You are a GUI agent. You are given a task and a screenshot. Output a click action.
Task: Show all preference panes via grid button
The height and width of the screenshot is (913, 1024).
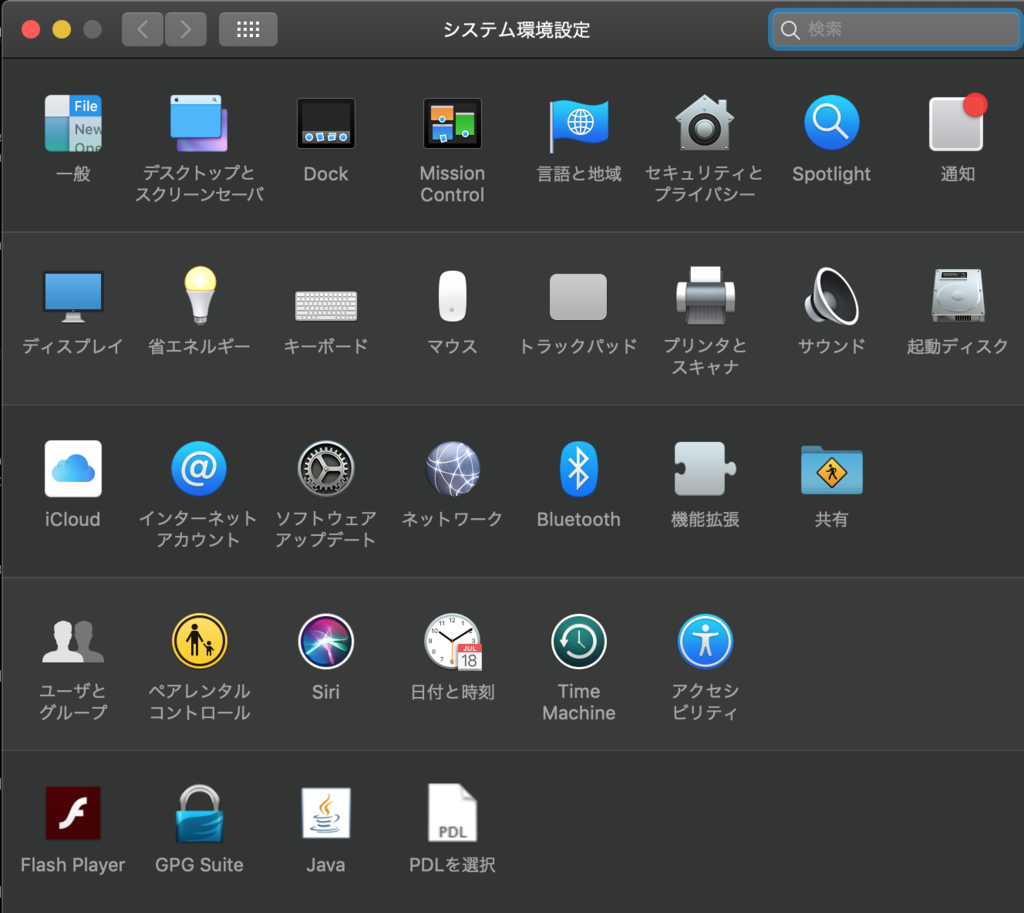tap(246, 28)
